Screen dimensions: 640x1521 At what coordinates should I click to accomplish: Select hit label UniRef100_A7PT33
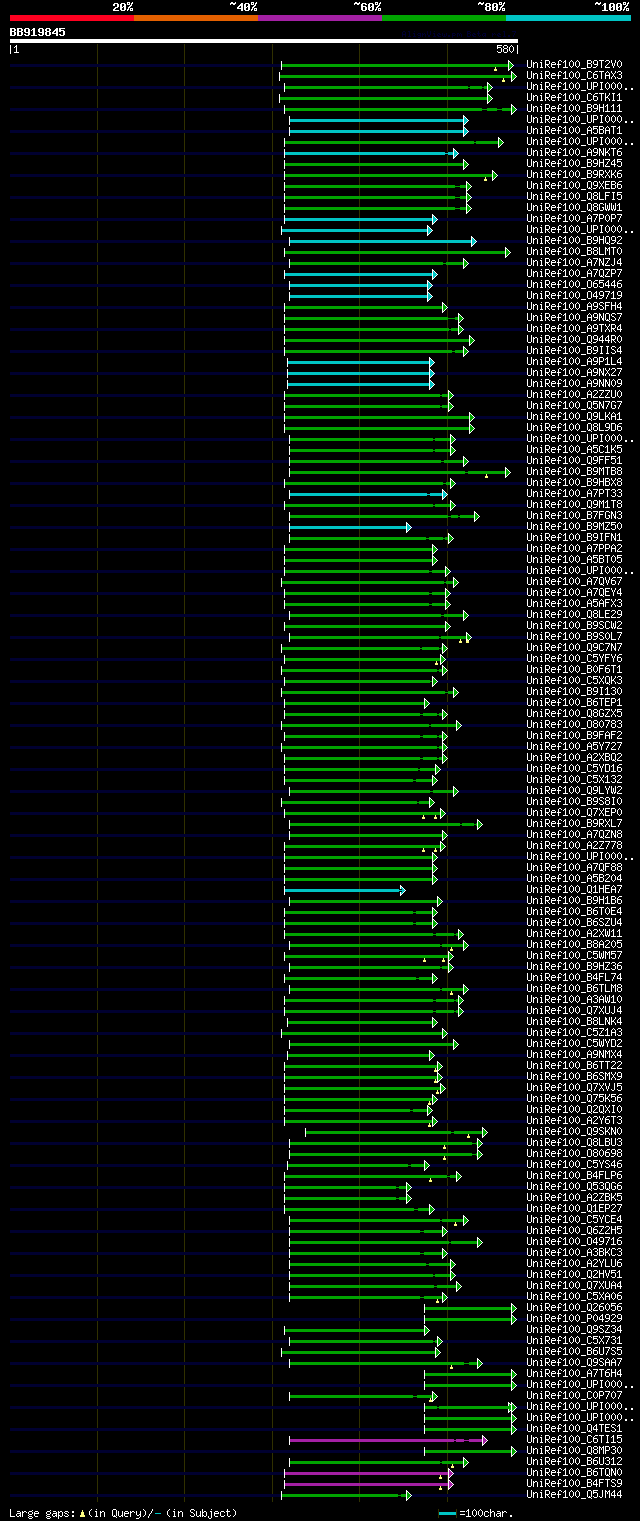pos(574,493)
